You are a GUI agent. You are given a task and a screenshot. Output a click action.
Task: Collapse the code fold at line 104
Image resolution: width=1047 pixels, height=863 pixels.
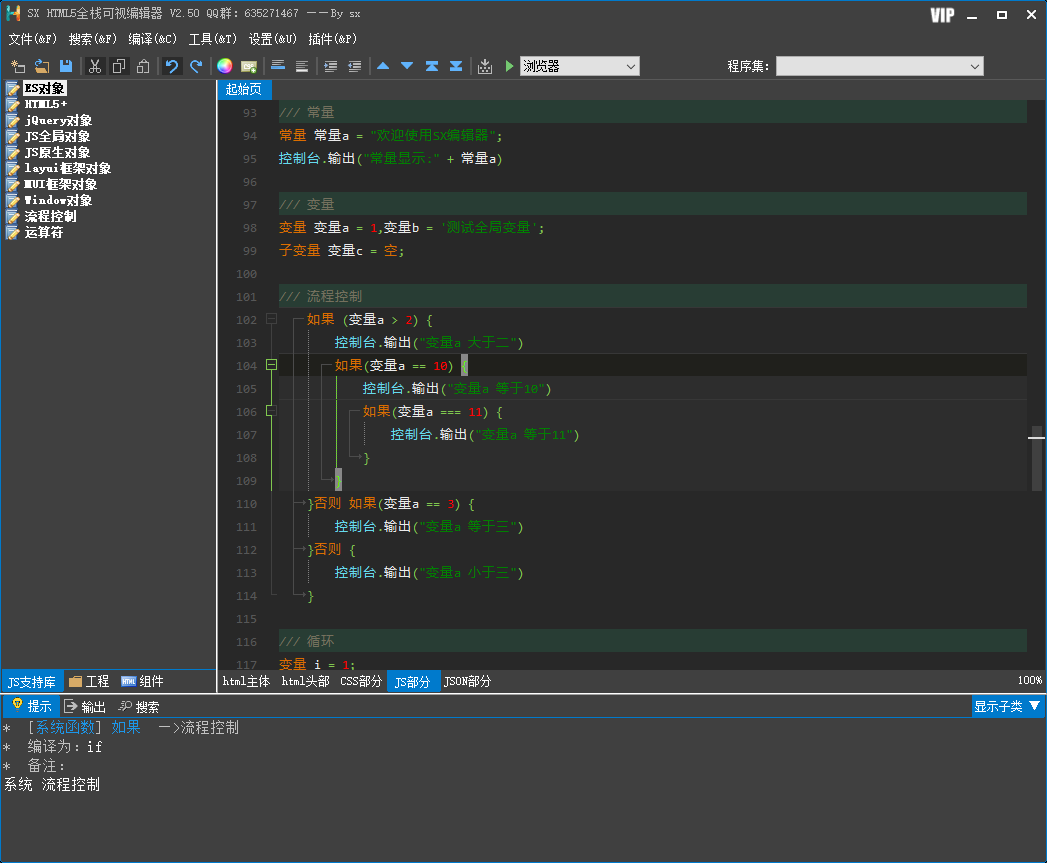pos(271,365)
